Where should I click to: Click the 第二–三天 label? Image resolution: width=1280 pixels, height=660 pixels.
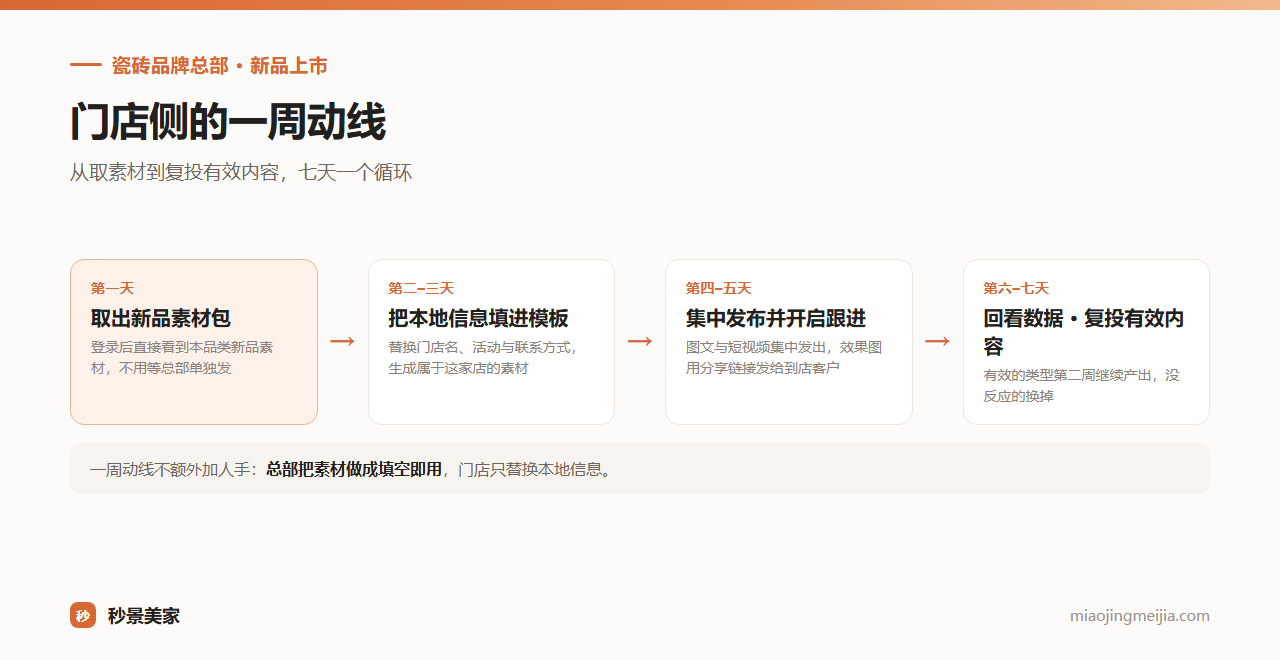[x=421, y=288]
